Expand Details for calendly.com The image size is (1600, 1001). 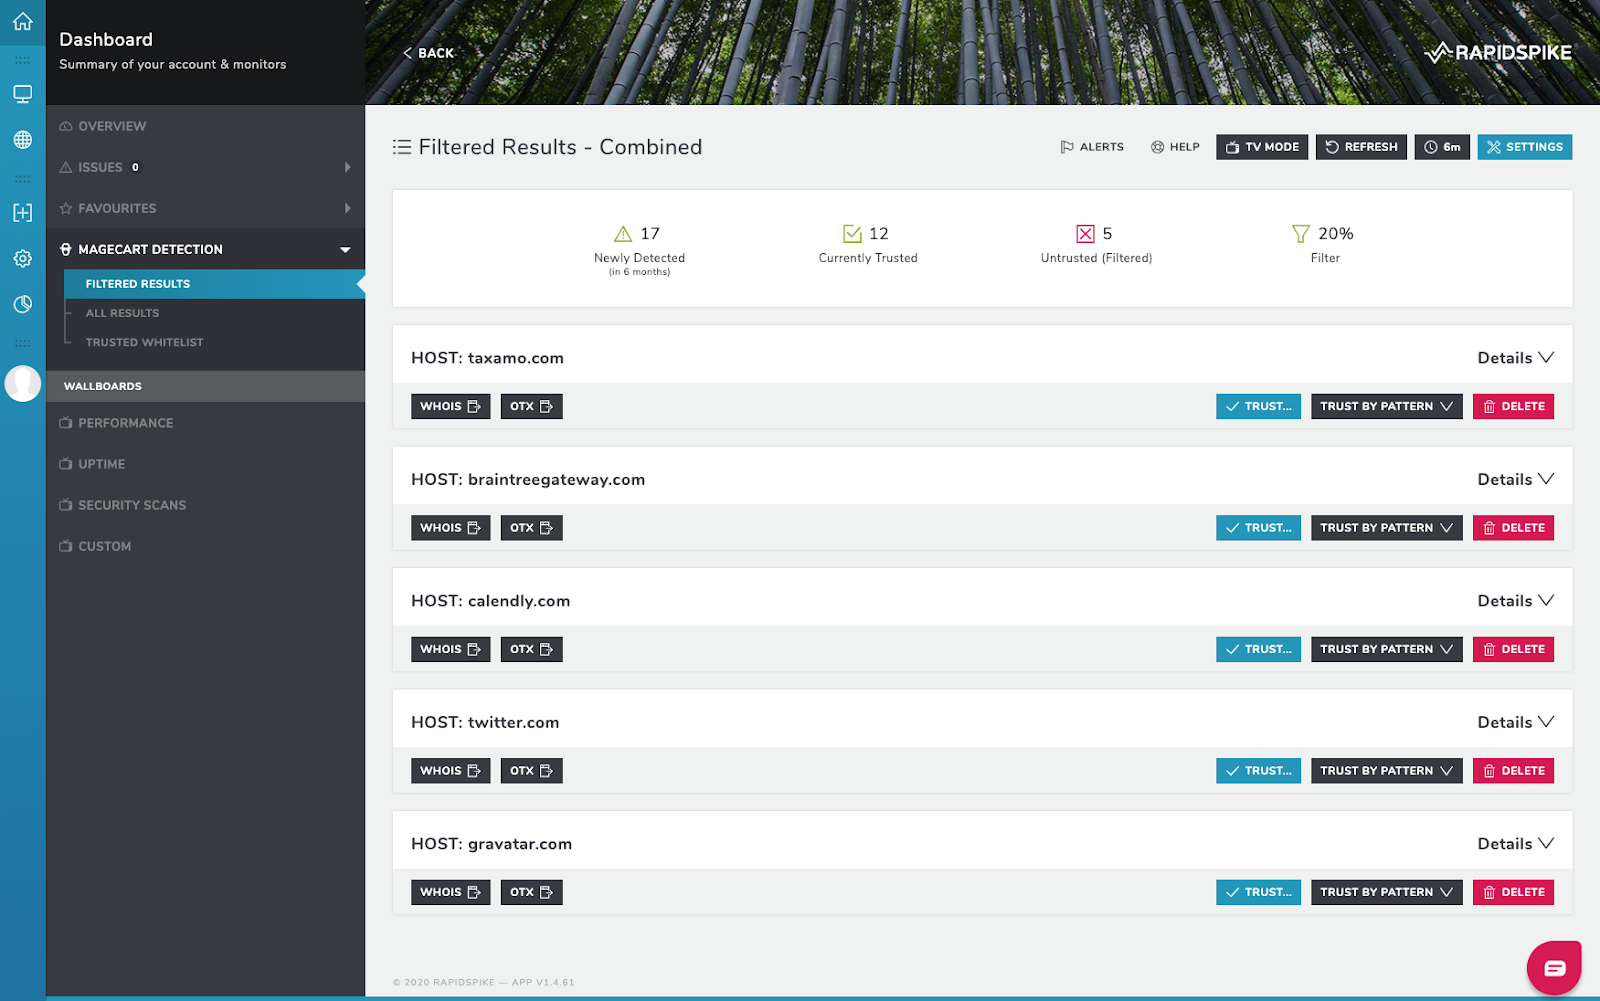tap(1515, 601)
